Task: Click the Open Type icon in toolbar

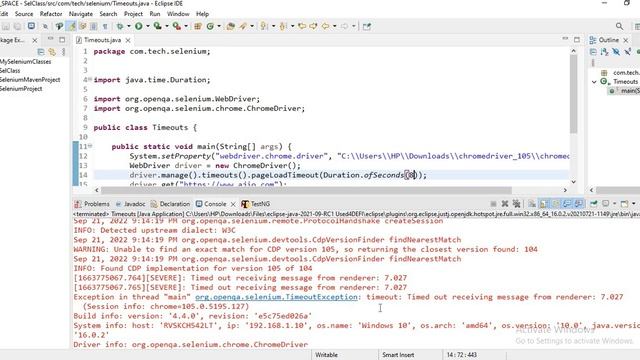Action: pyautogui.click(x=231, y=26)
